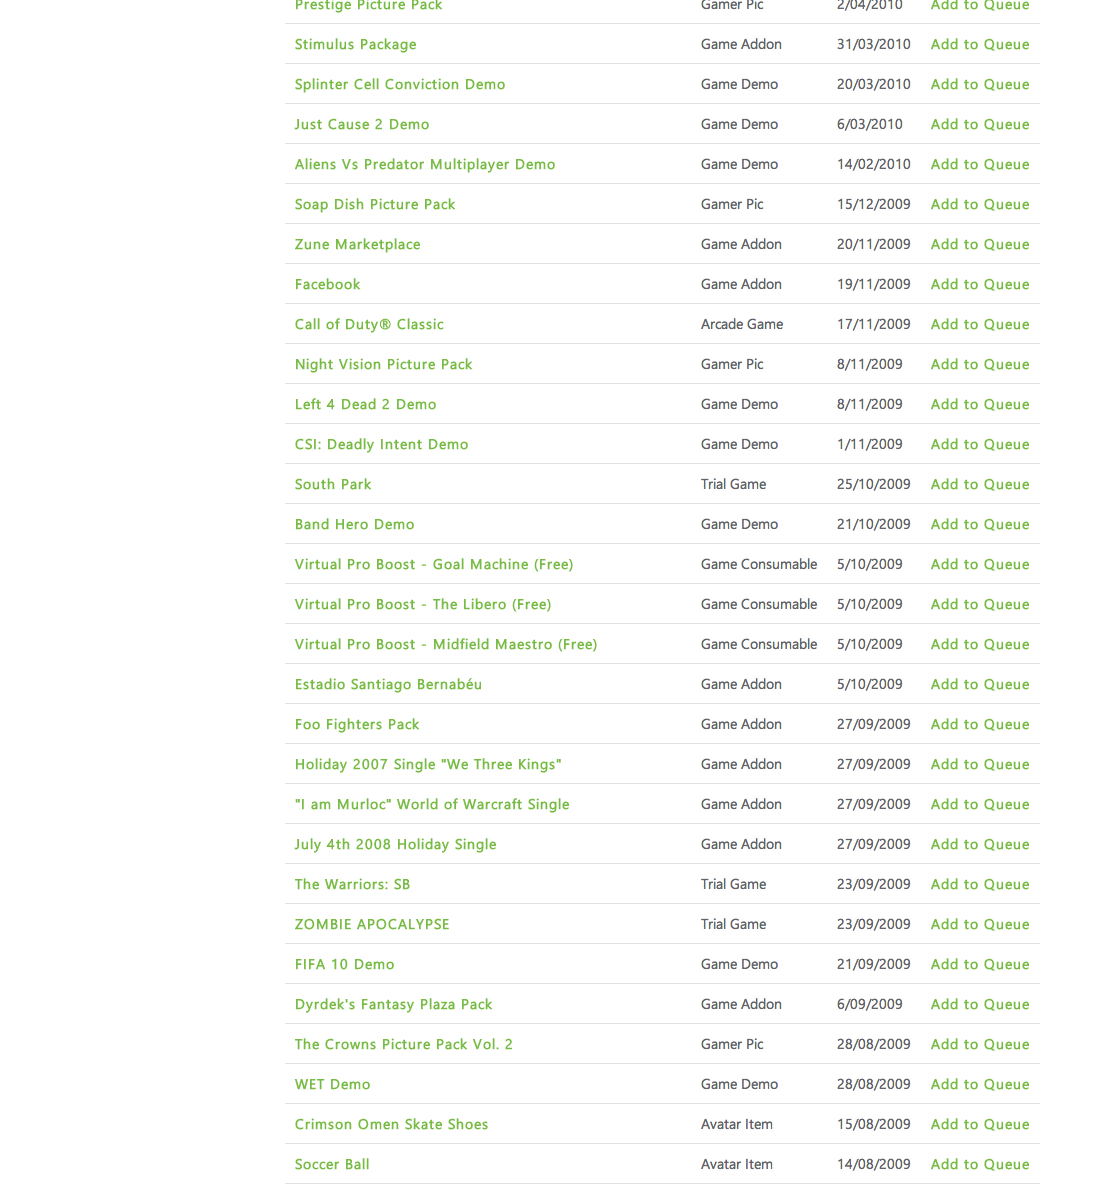Add Band Hero Demo to queue
Image resolution: width=1101 pixels, height=1189 pixels.
coord(980,525)
